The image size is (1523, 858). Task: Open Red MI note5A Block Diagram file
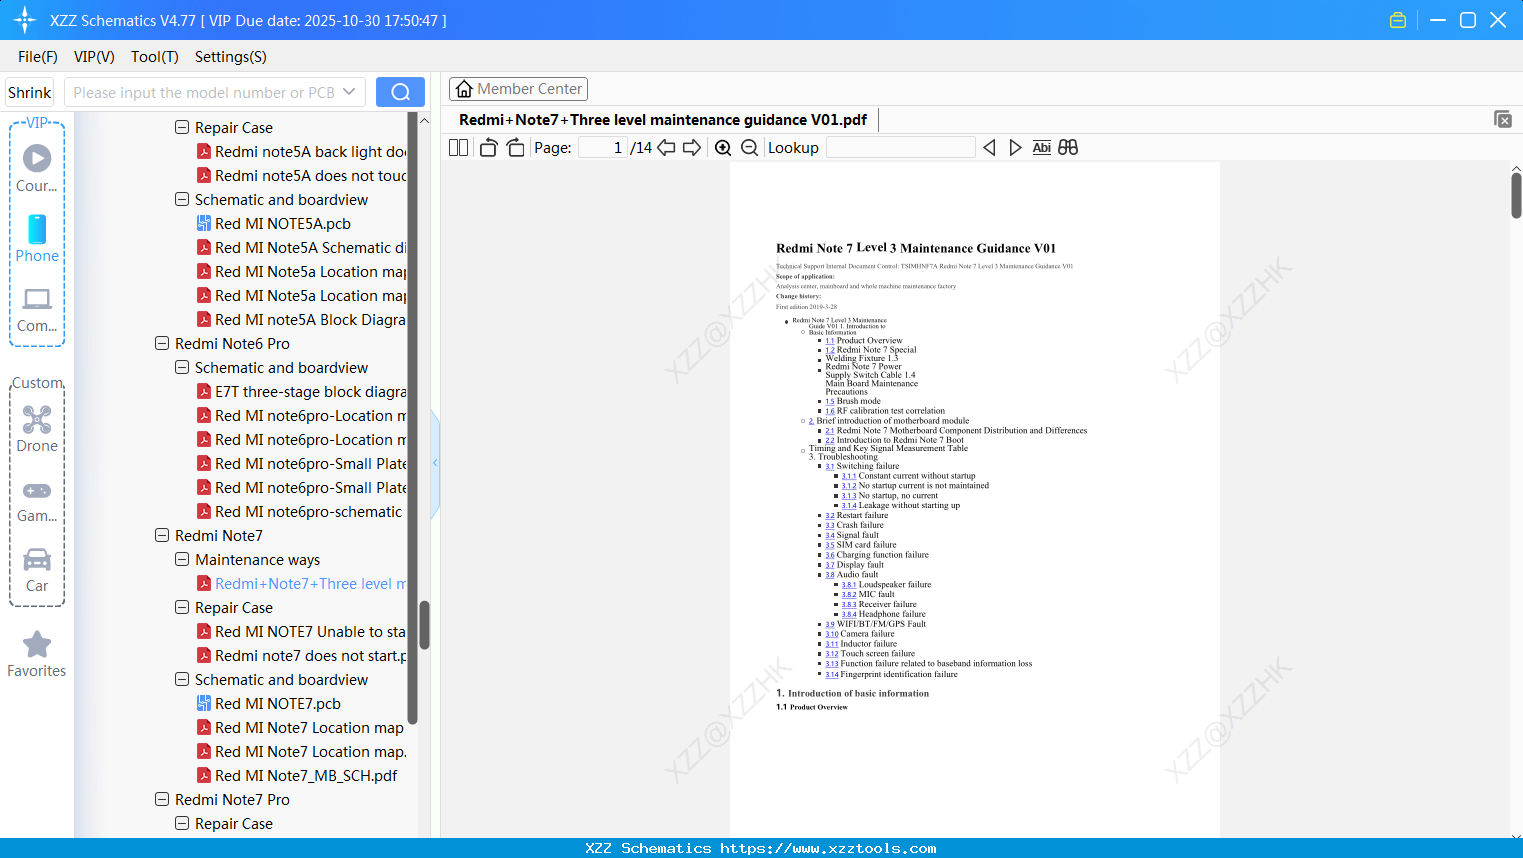[x=301, y=320]
